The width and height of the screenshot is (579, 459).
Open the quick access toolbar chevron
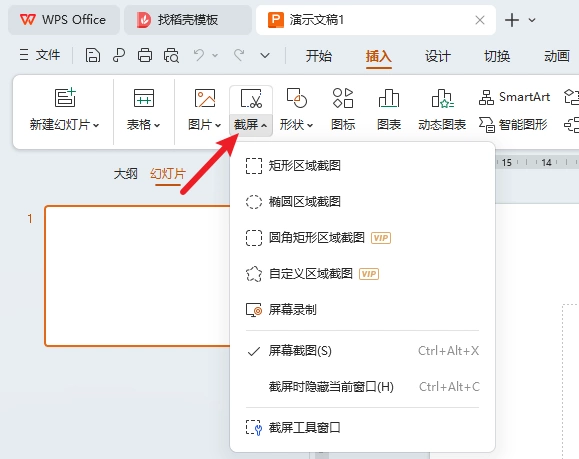265,56
